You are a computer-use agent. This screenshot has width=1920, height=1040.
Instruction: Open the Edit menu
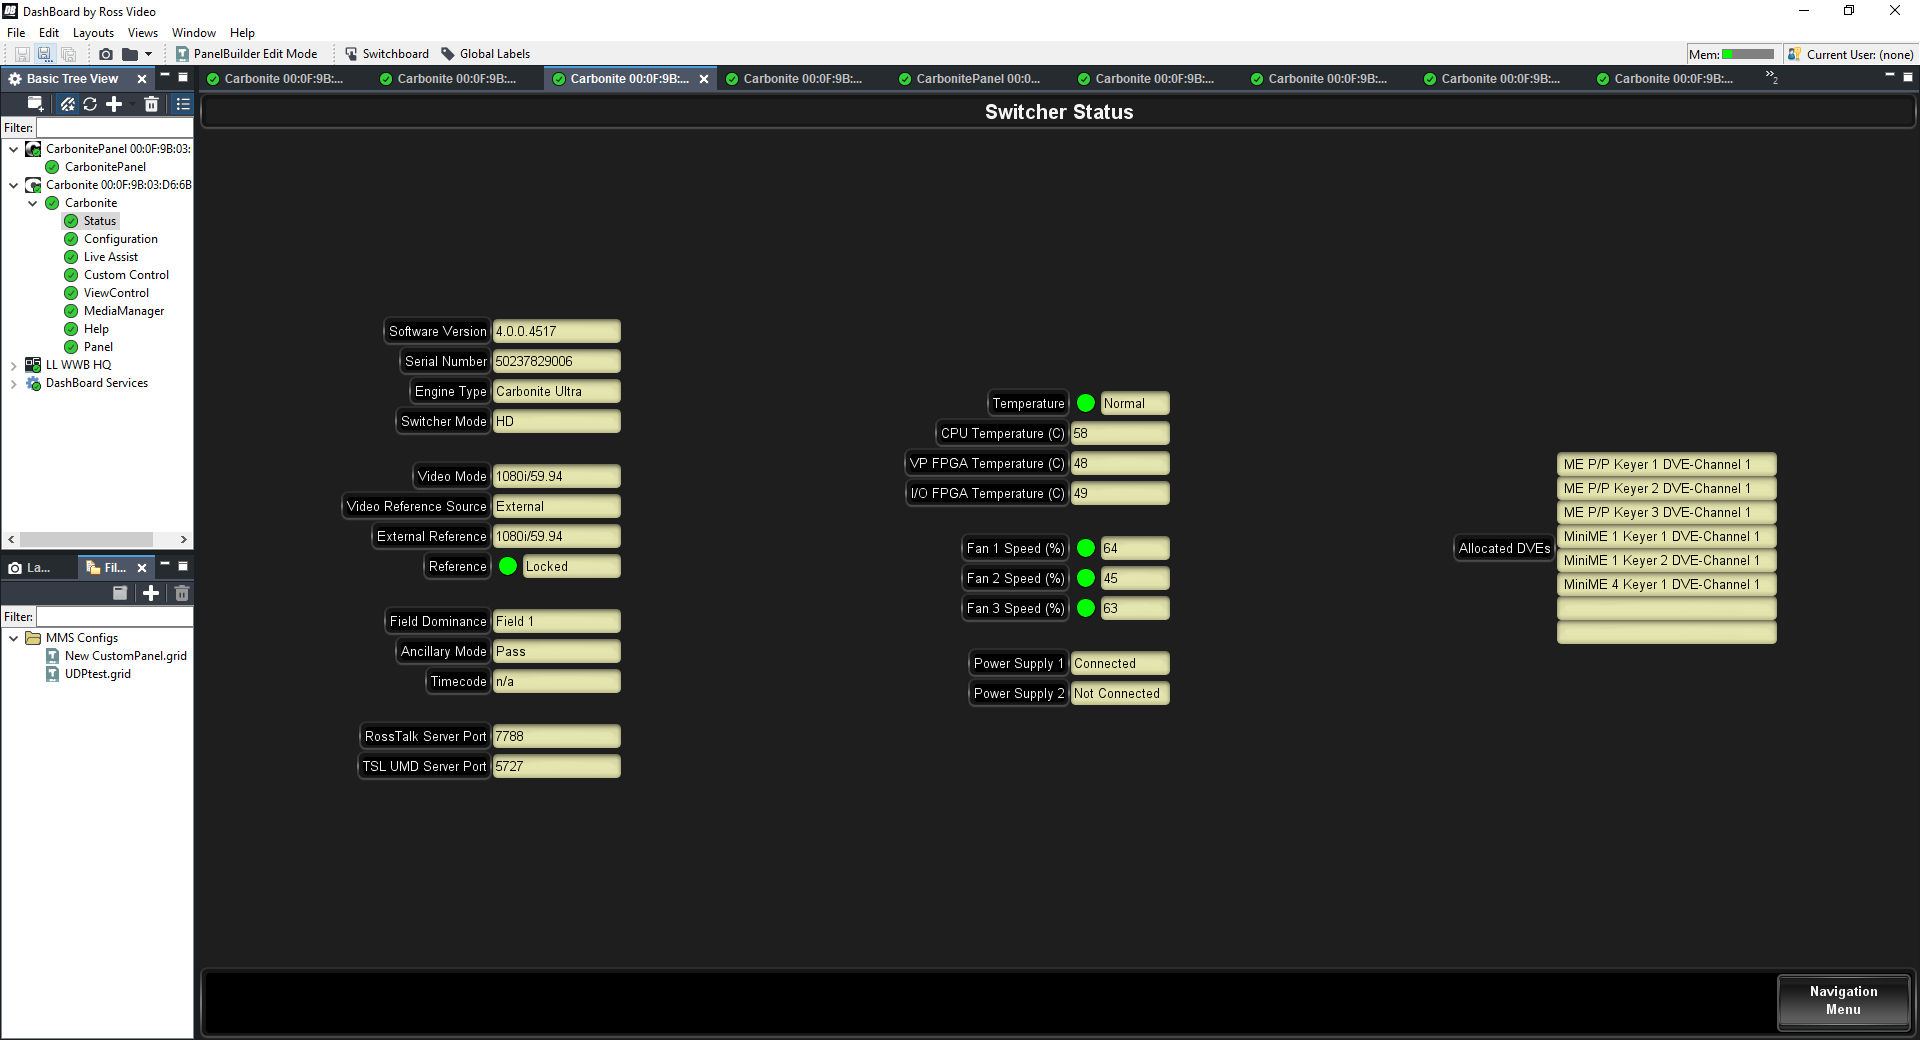(x=49, y=33)
